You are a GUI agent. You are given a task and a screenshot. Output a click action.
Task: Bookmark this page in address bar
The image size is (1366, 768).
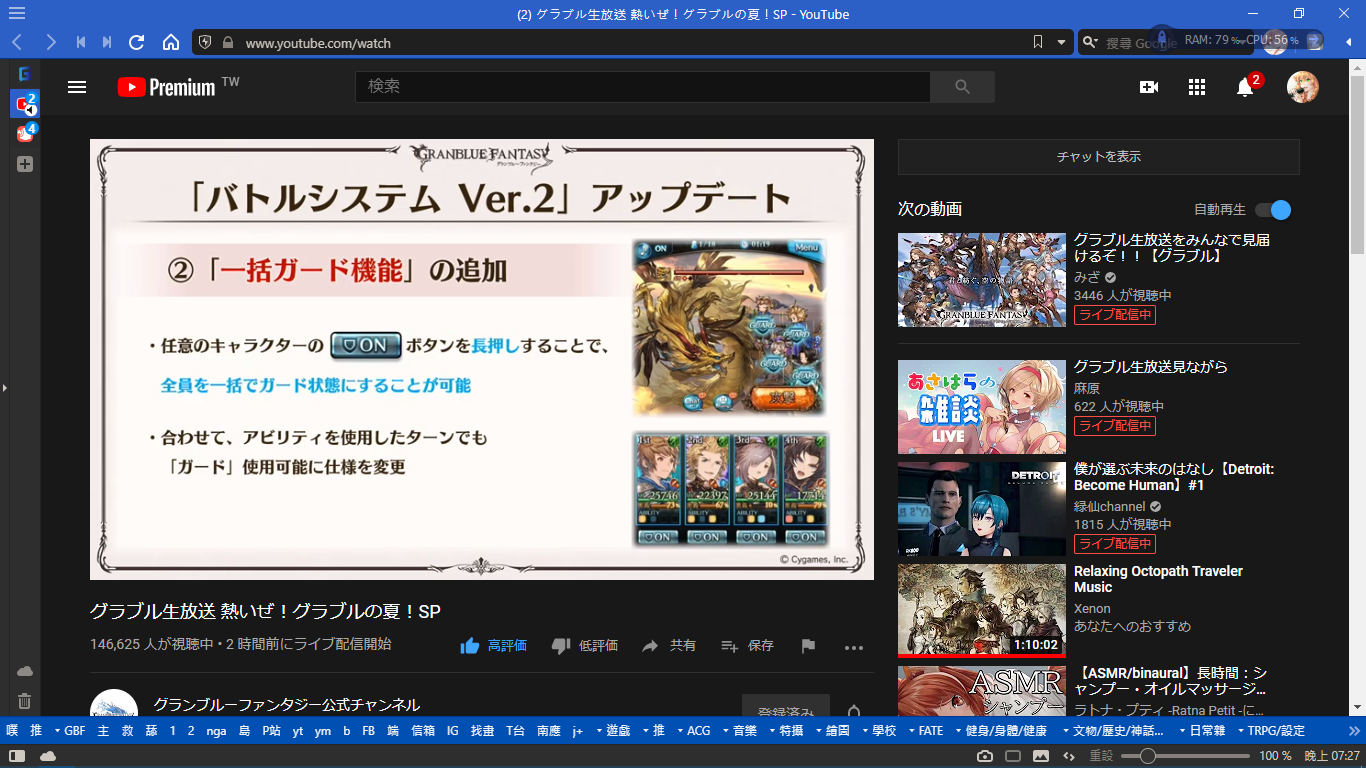click(1038, 42)
